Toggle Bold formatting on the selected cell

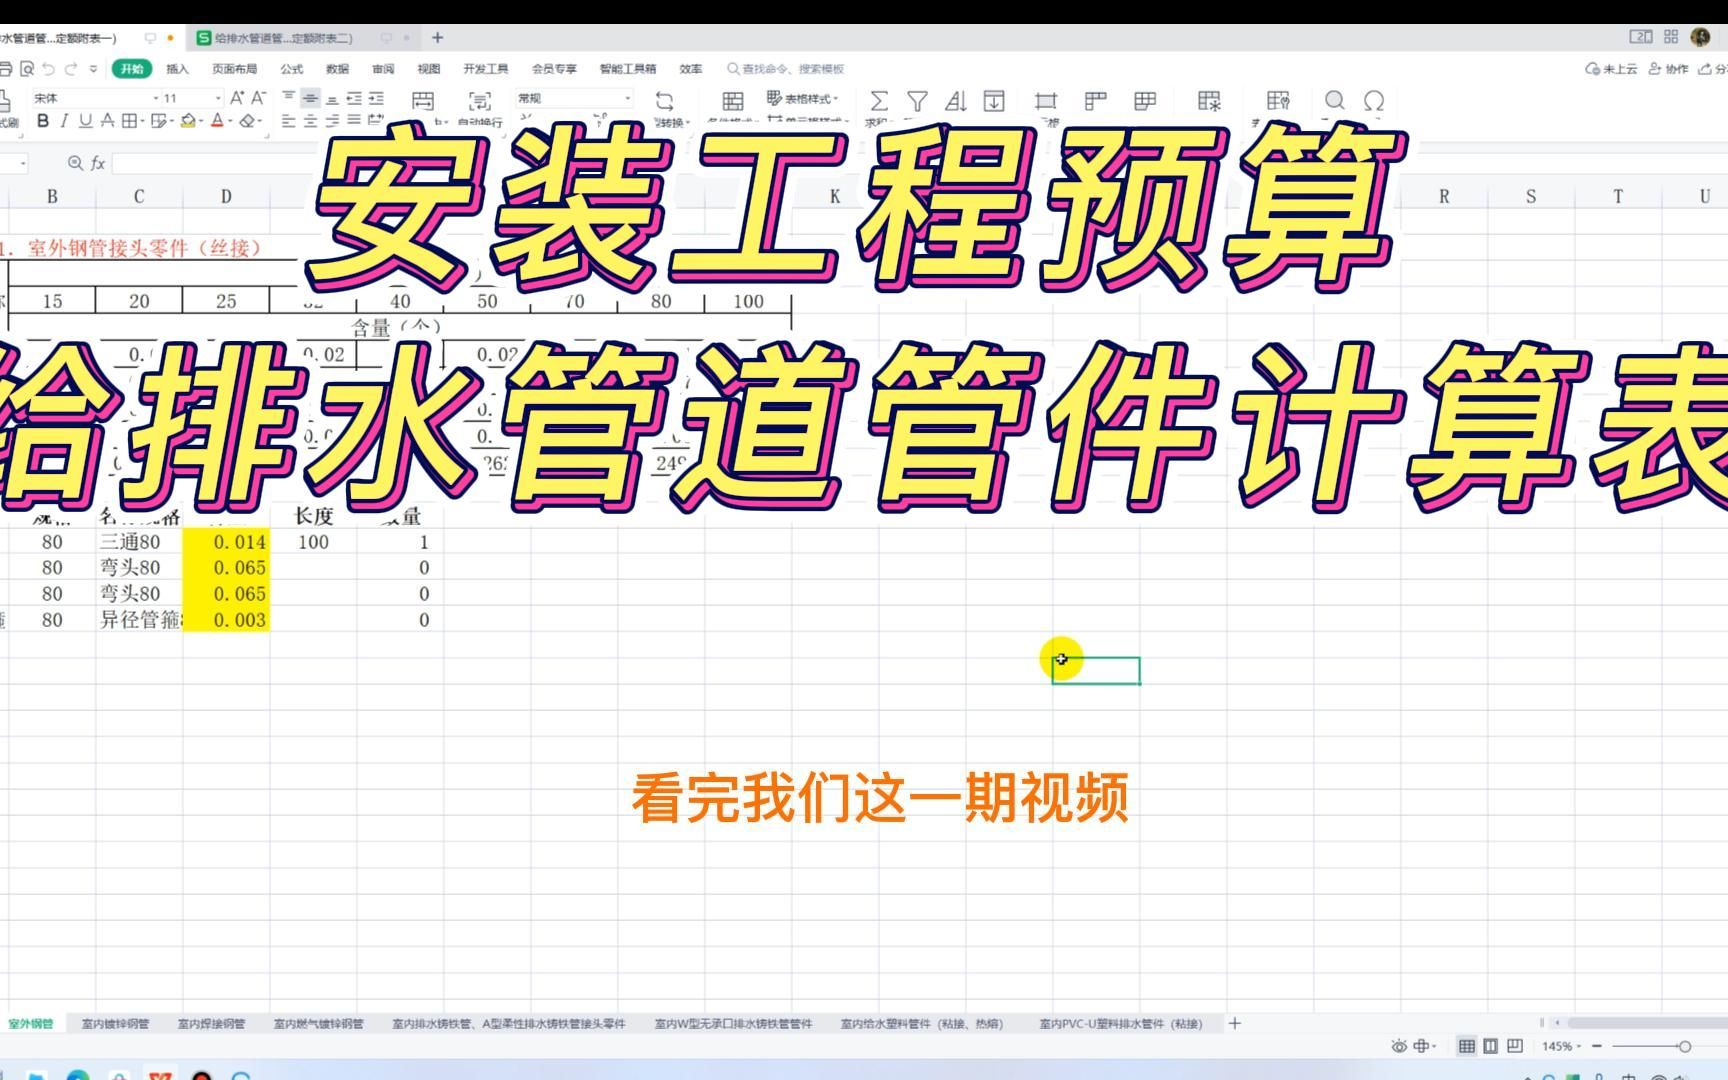point(41,119)
